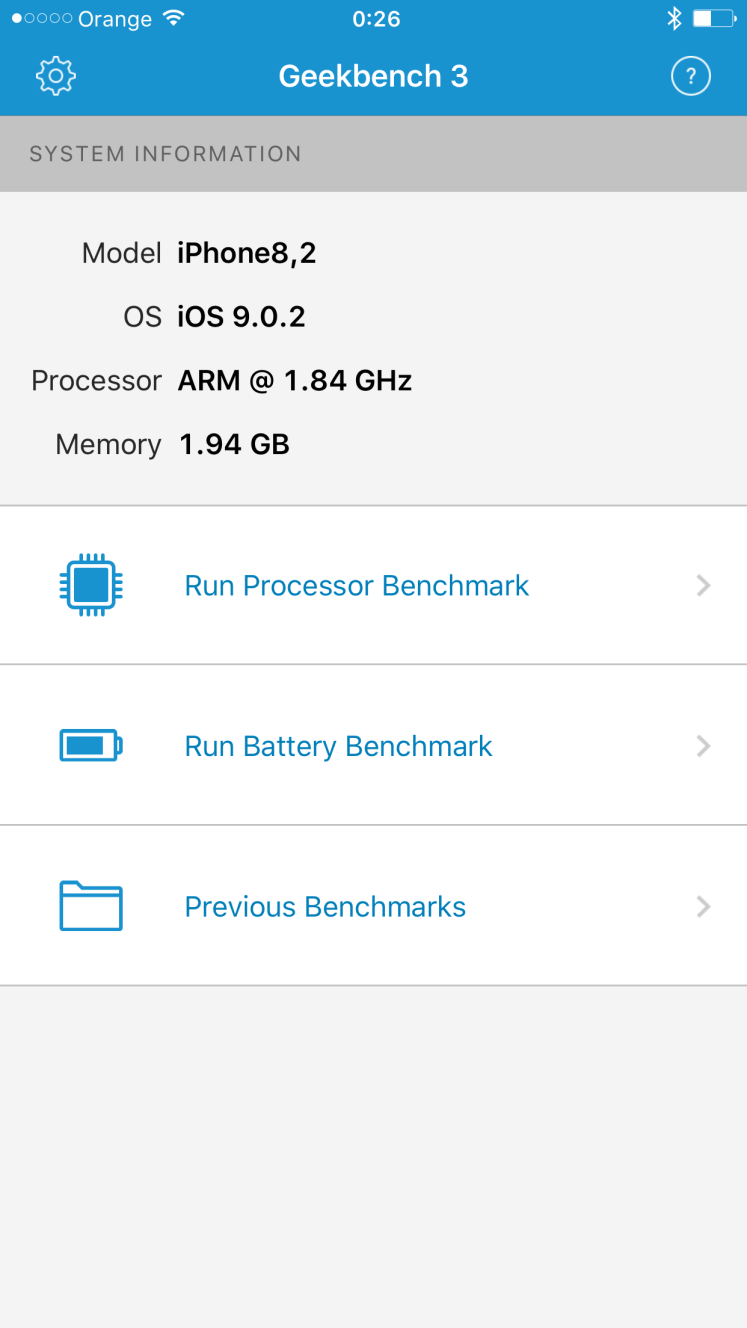The width and height of the screenshot is (747, 1328).
Task: Tap the processor chip icon
Action: (91, 585)
